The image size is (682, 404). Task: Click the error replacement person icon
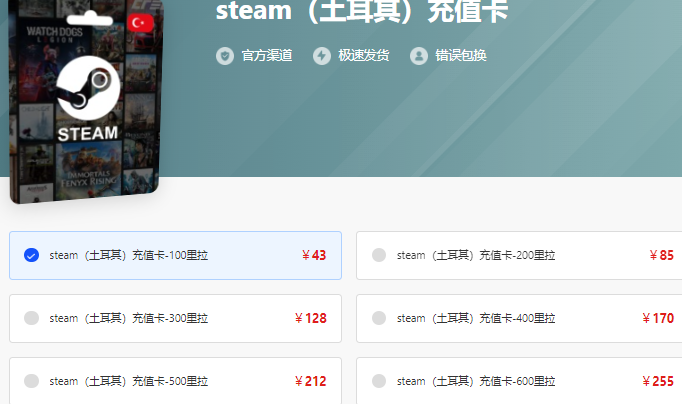(x=419, y=56)
